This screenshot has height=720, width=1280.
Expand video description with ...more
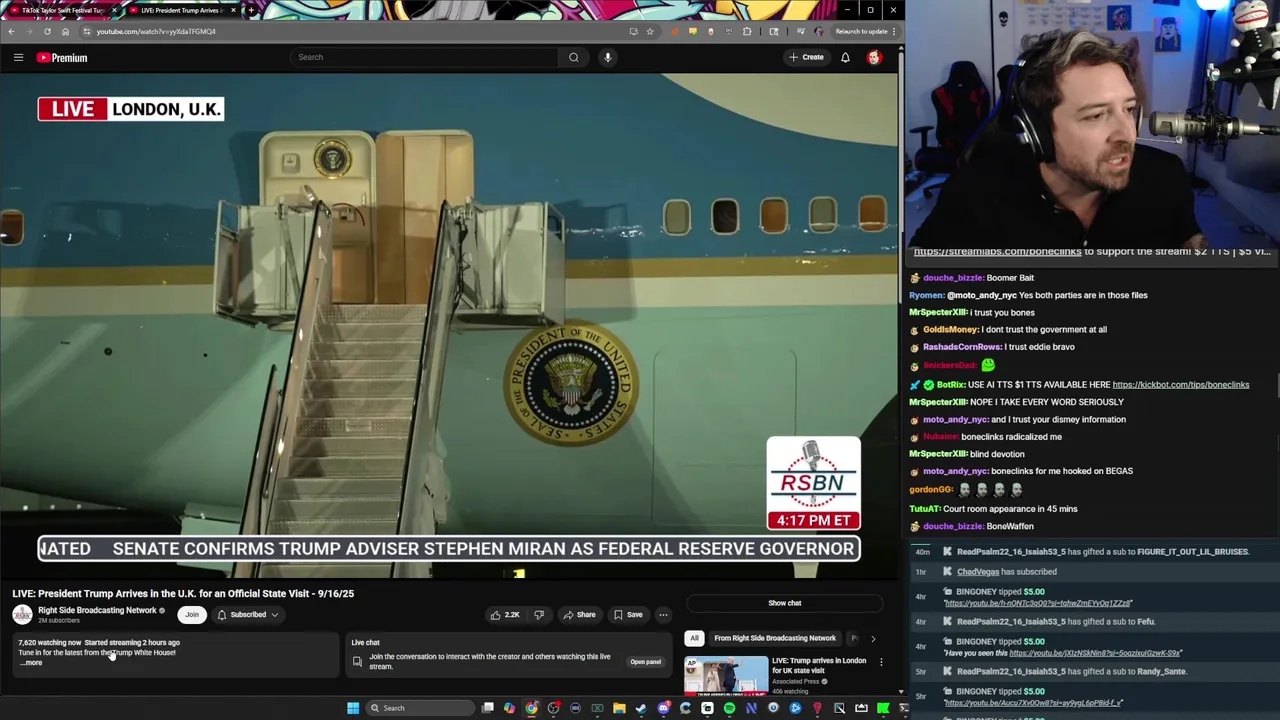[x=31, y=663]
